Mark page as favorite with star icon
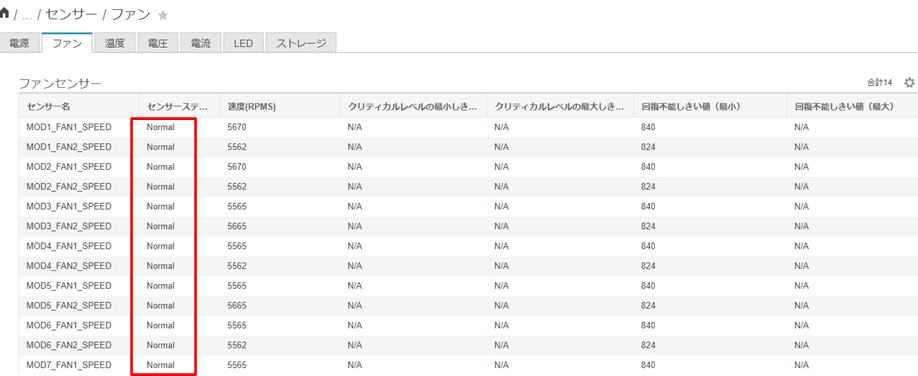Screen dimensions: 918x376 tap(163, 15)
